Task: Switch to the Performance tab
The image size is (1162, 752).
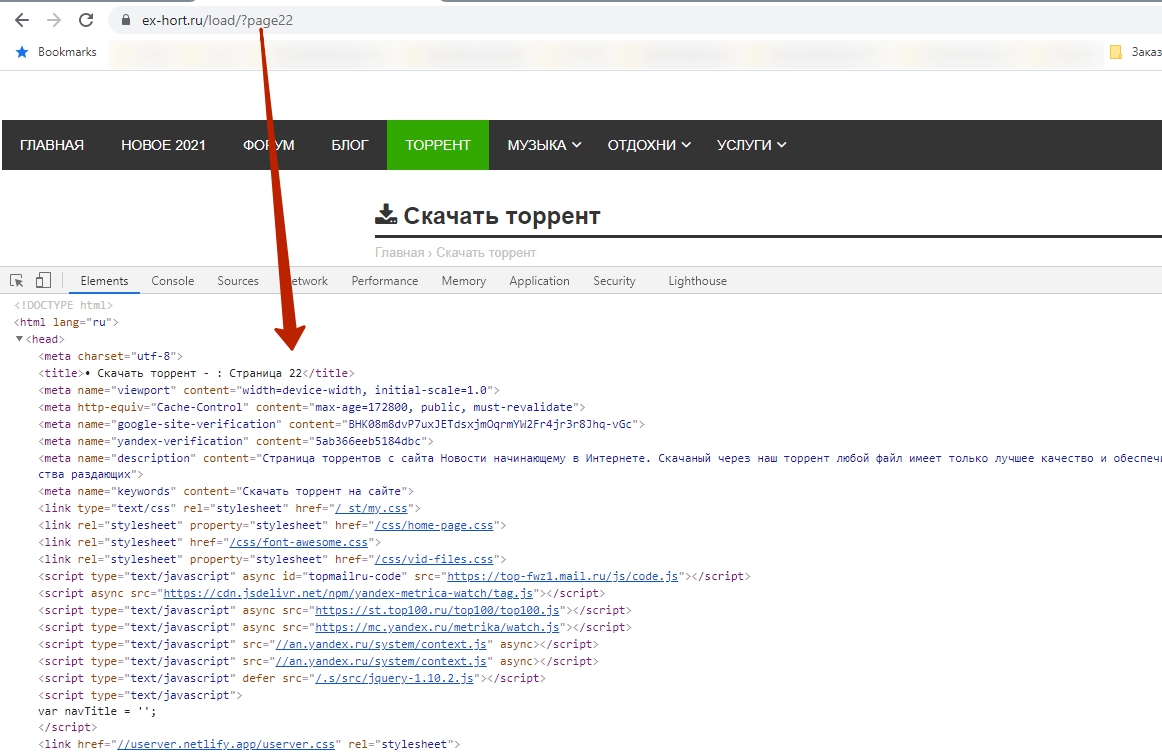Action: point(385,281)
